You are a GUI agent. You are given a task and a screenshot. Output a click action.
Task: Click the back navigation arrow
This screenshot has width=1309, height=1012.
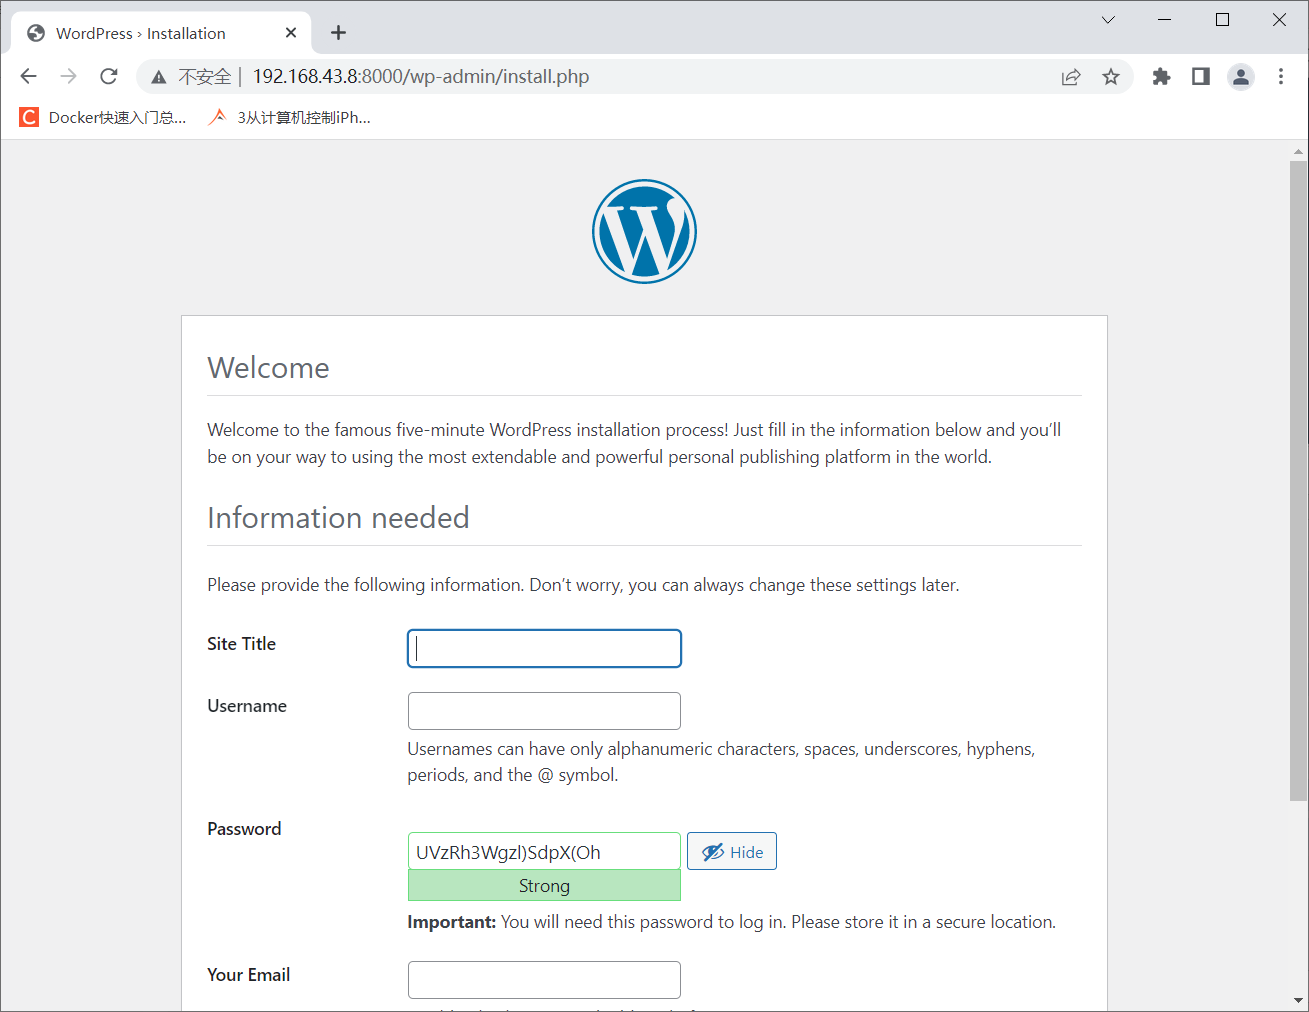[x=28, y=76]
